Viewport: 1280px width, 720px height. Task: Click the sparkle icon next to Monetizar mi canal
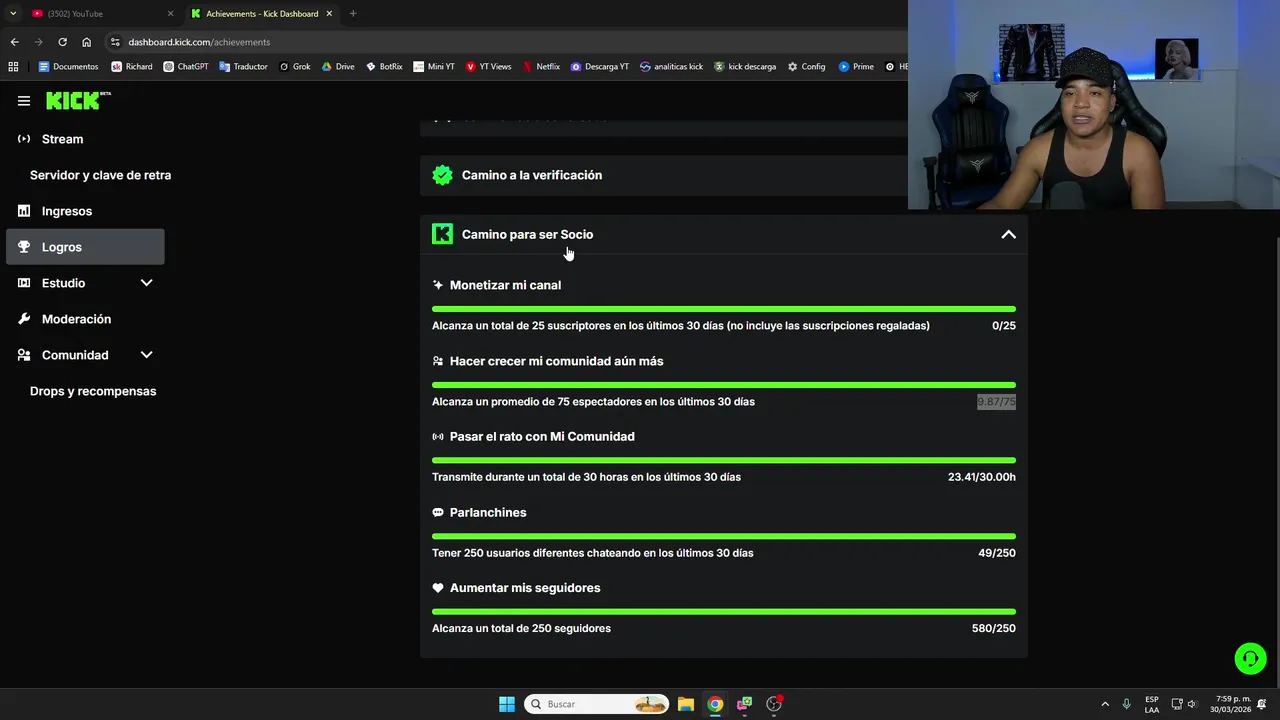click(438, 285)
